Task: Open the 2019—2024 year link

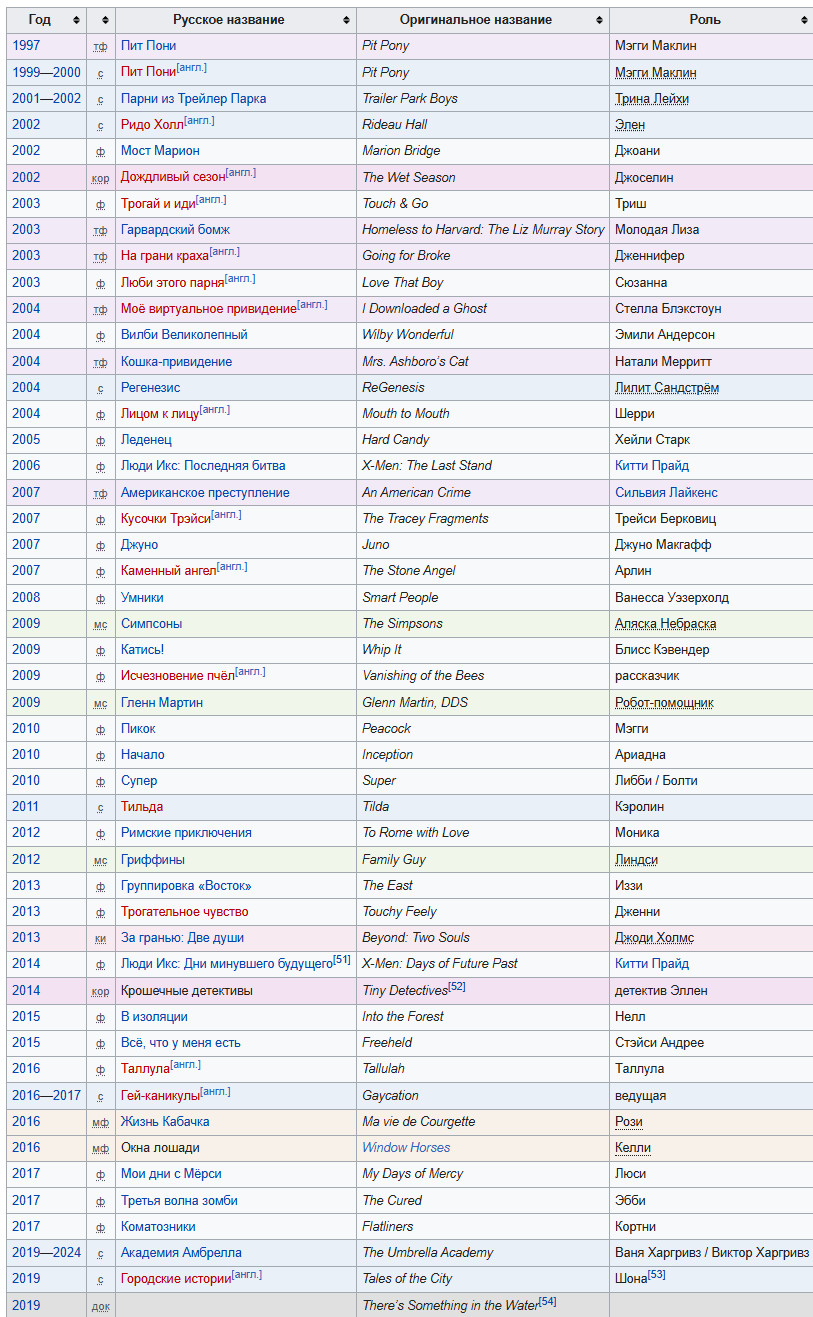Action: (x=46, y=1253)
